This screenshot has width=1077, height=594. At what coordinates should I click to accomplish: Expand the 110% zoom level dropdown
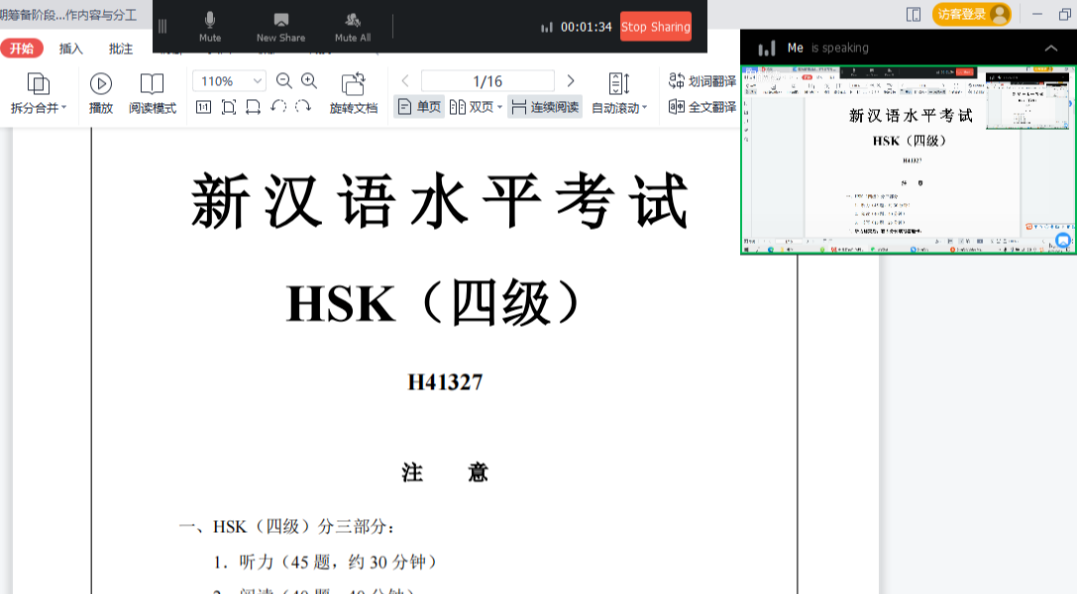click(257, 81)
